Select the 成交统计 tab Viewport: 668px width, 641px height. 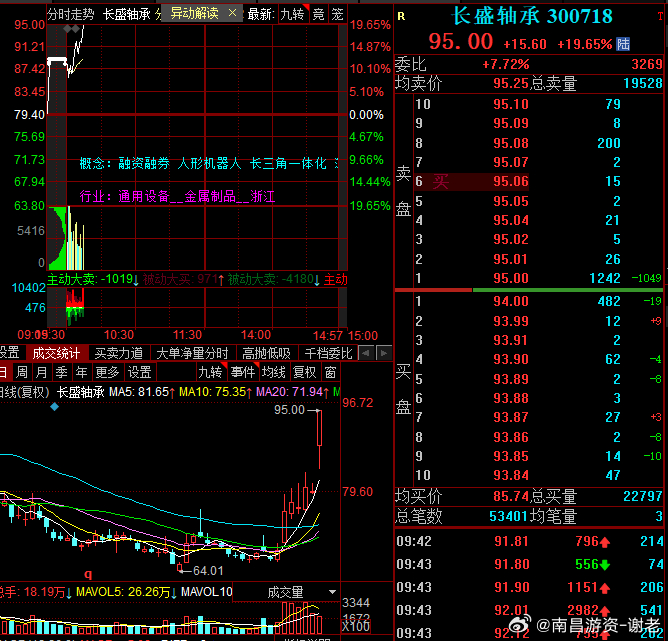click(x=56, y=353)
